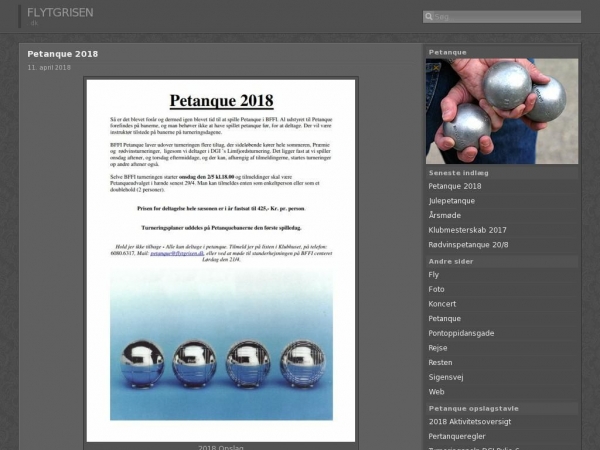The image size is (600, 450).
Task: Focus the Søg search field
Action: tap(502, 16)
